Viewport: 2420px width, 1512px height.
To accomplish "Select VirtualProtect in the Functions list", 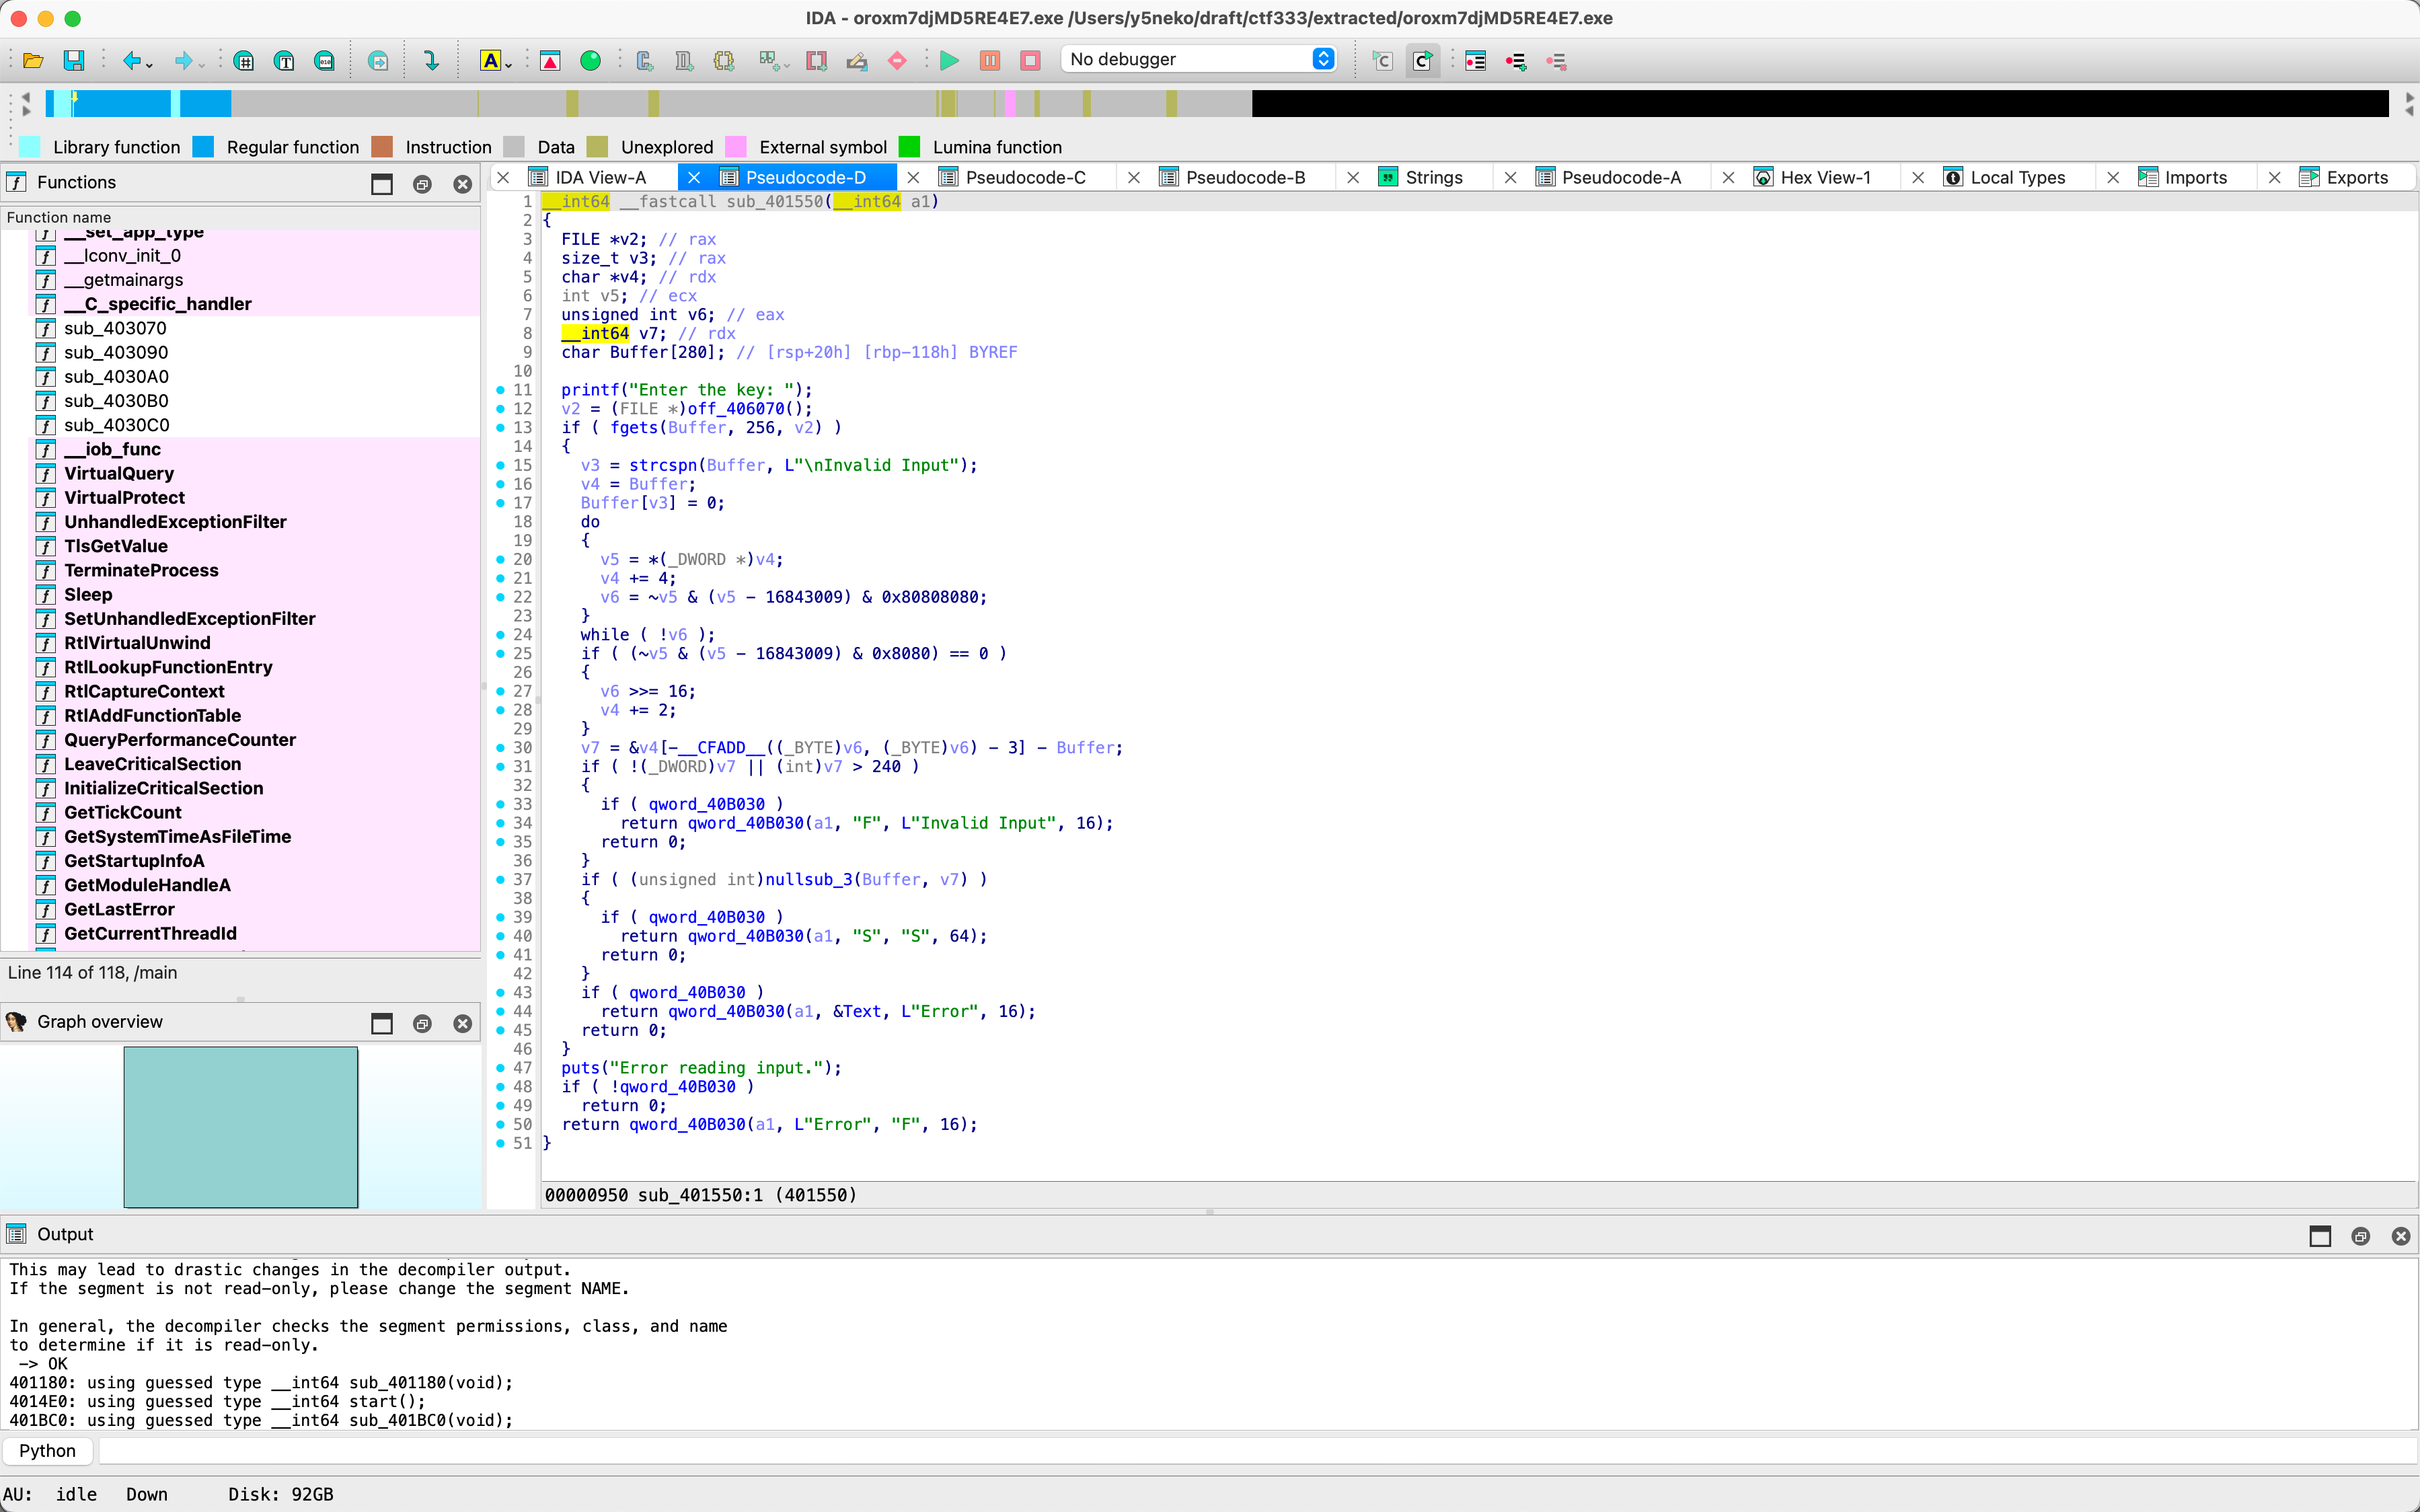I will (x=124, y=497).
